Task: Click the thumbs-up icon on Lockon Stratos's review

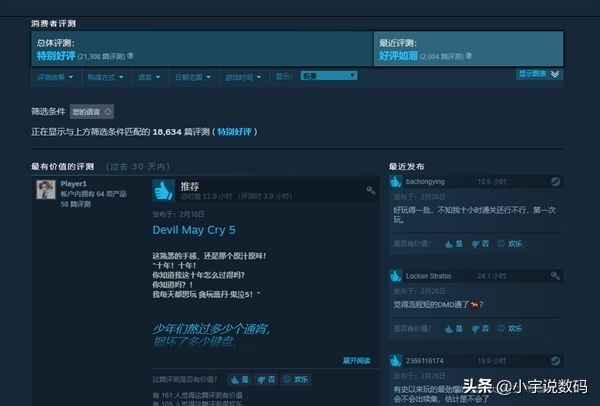Action: coord(396,276)
